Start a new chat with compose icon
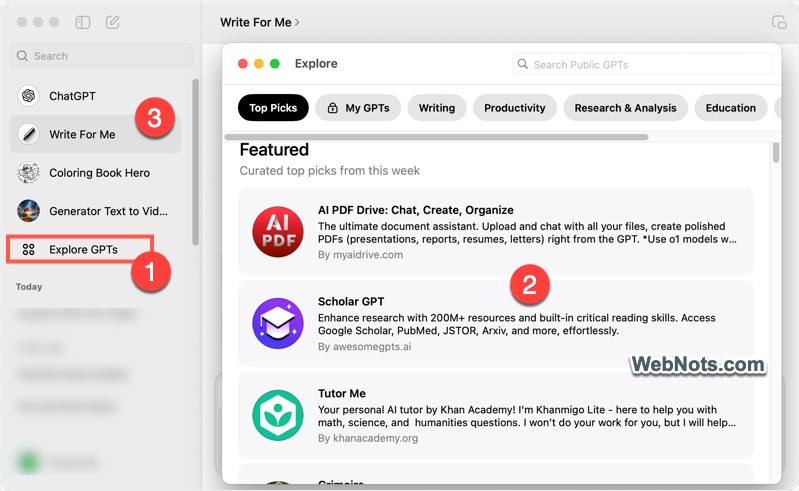Screen dimensions: 799x491 112,22
